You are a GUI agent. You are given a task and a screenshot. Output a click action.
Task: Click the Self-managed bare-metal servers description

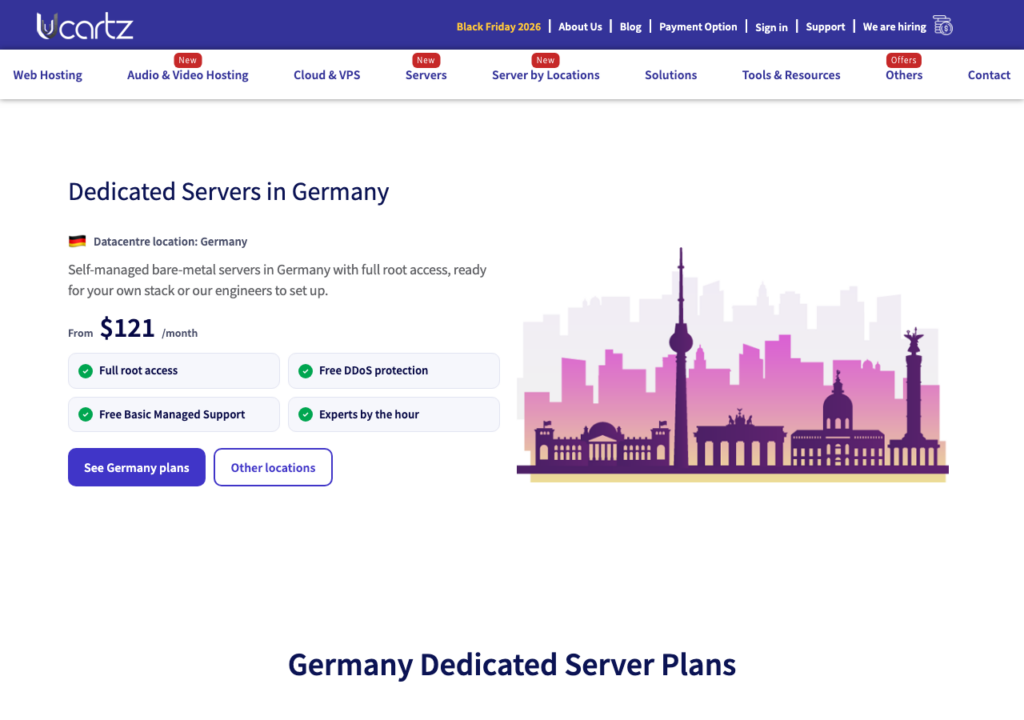(x=277, y=280)
